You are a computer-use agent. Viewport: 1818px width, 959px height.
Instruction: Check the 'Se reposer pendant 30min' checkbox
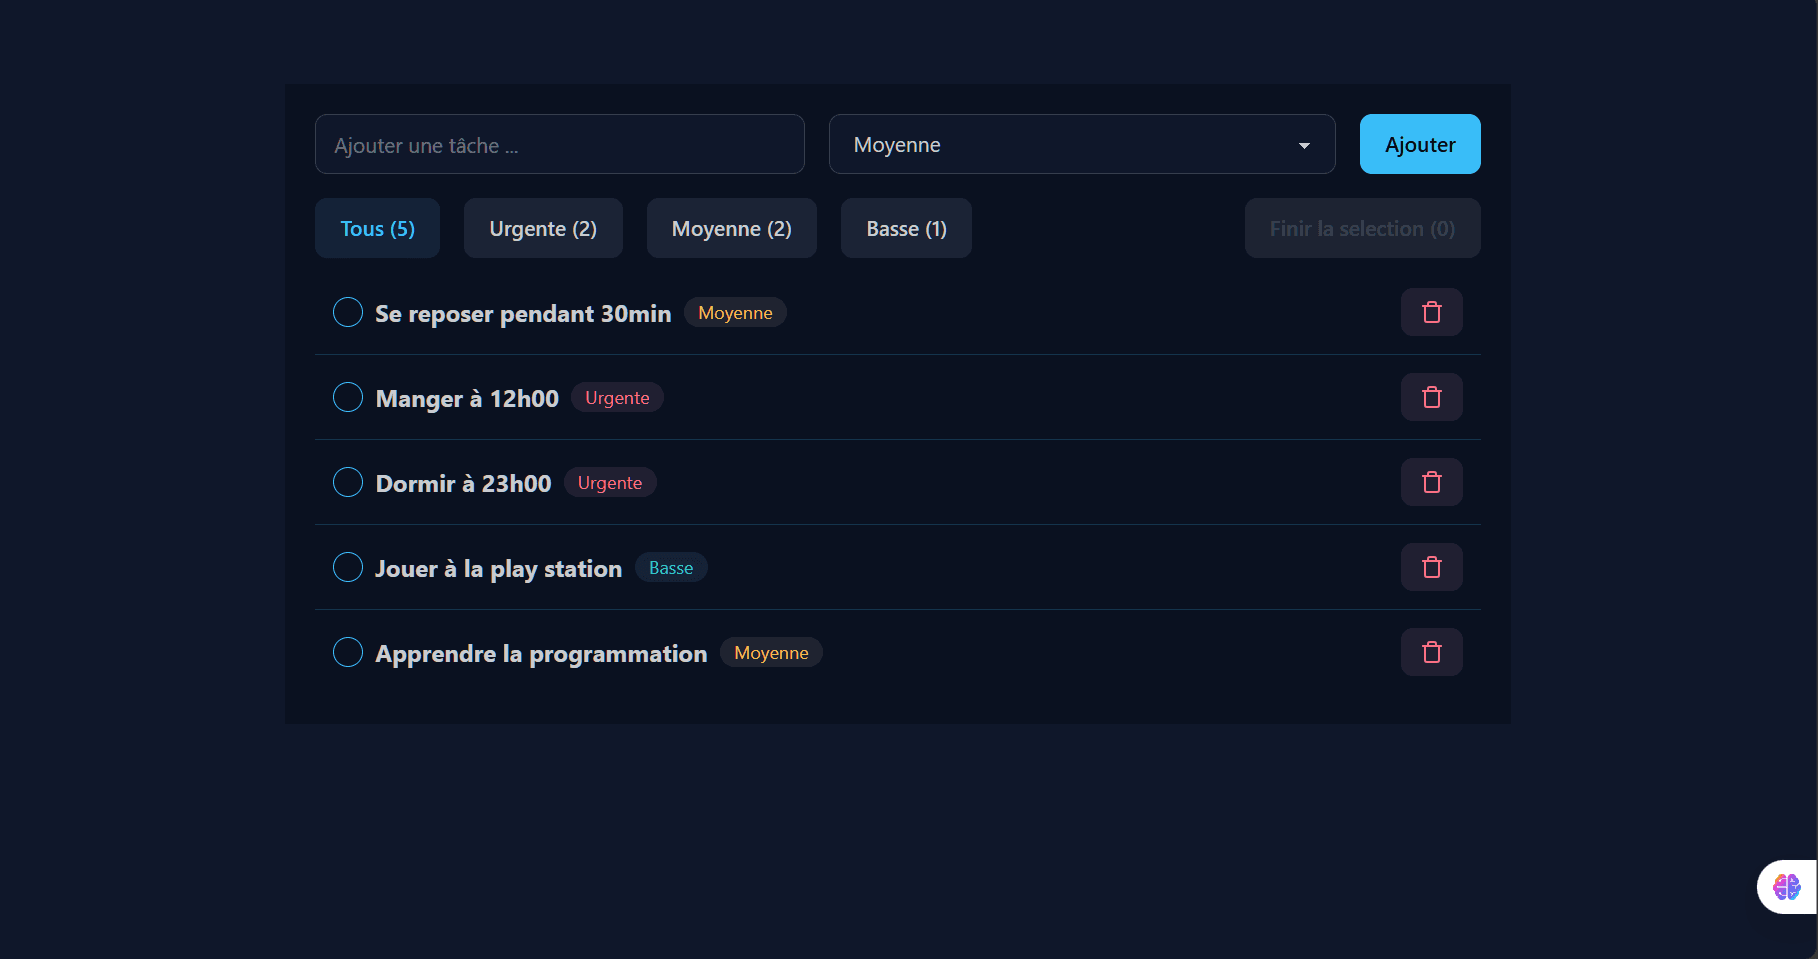click(x=348, y=312)
